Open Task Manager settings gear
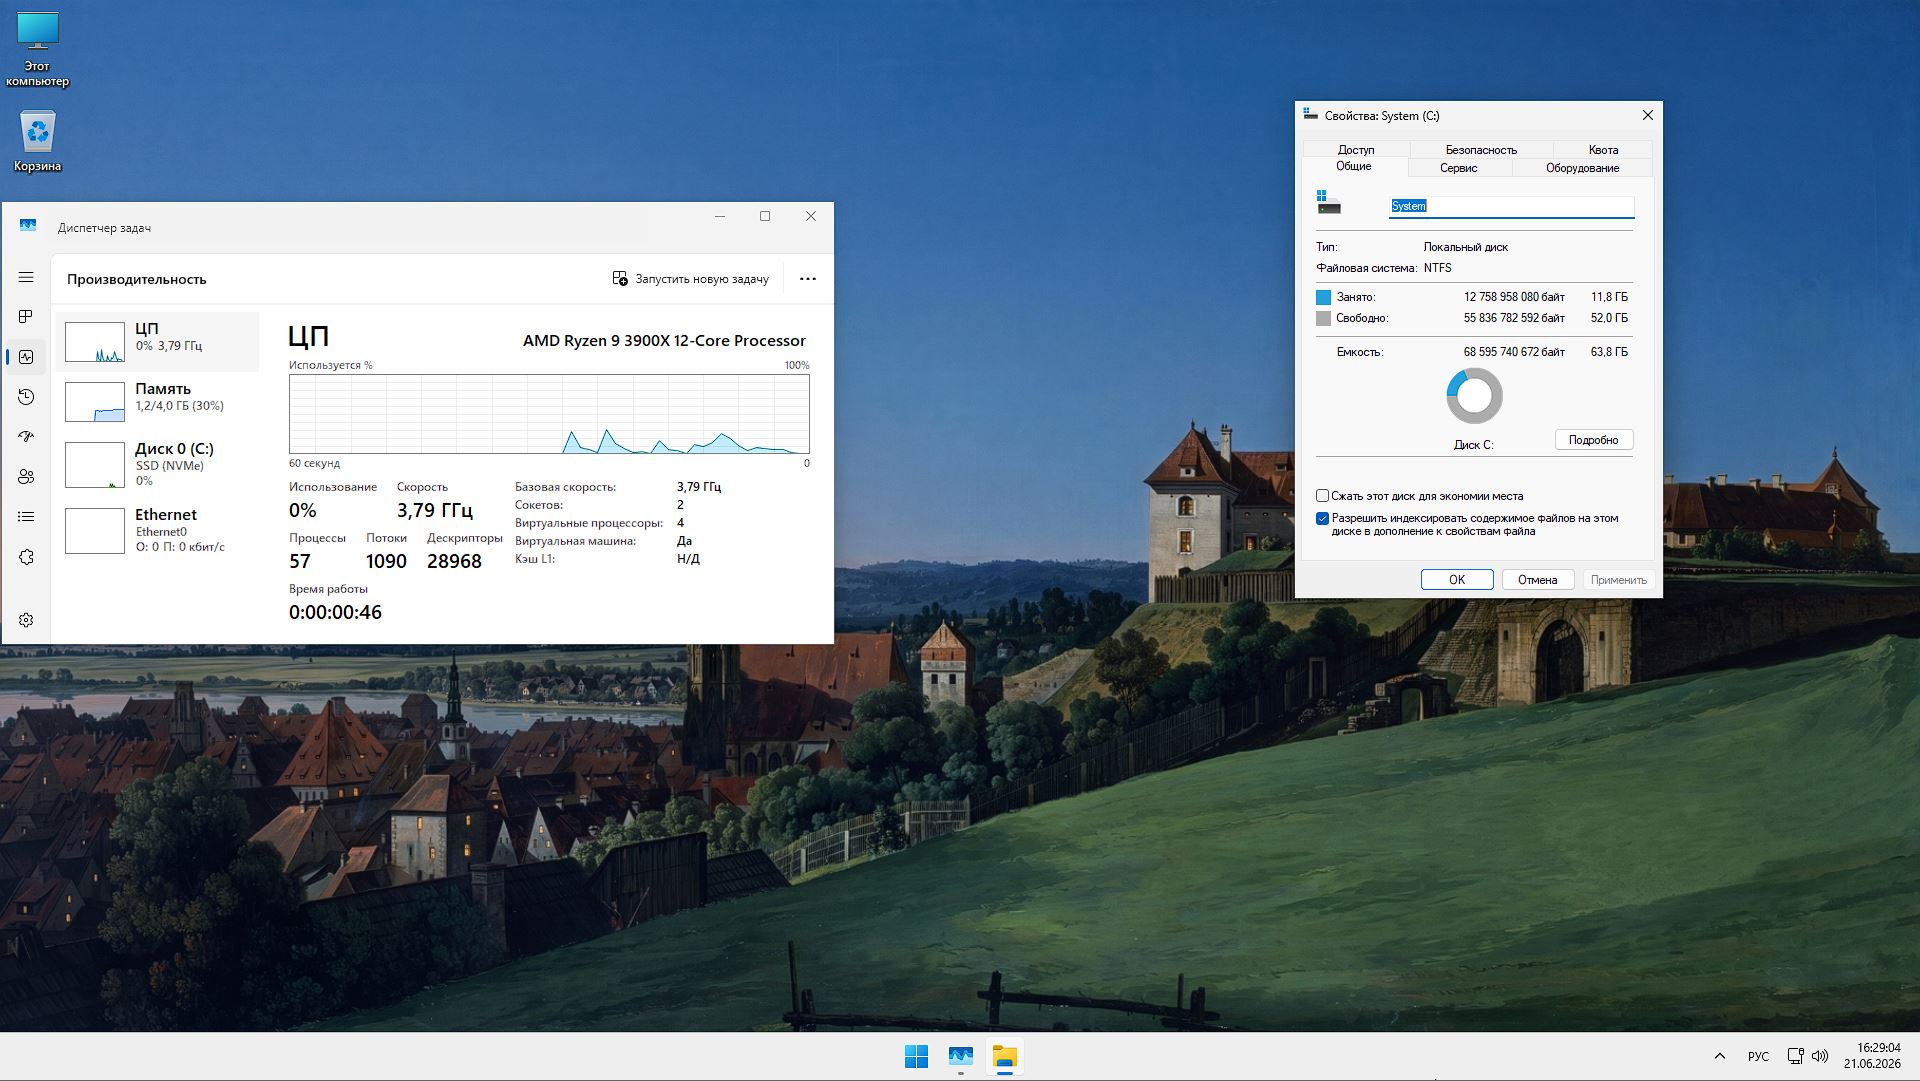The height and width of the screenshot is (1081, 1920). (26, 620)
